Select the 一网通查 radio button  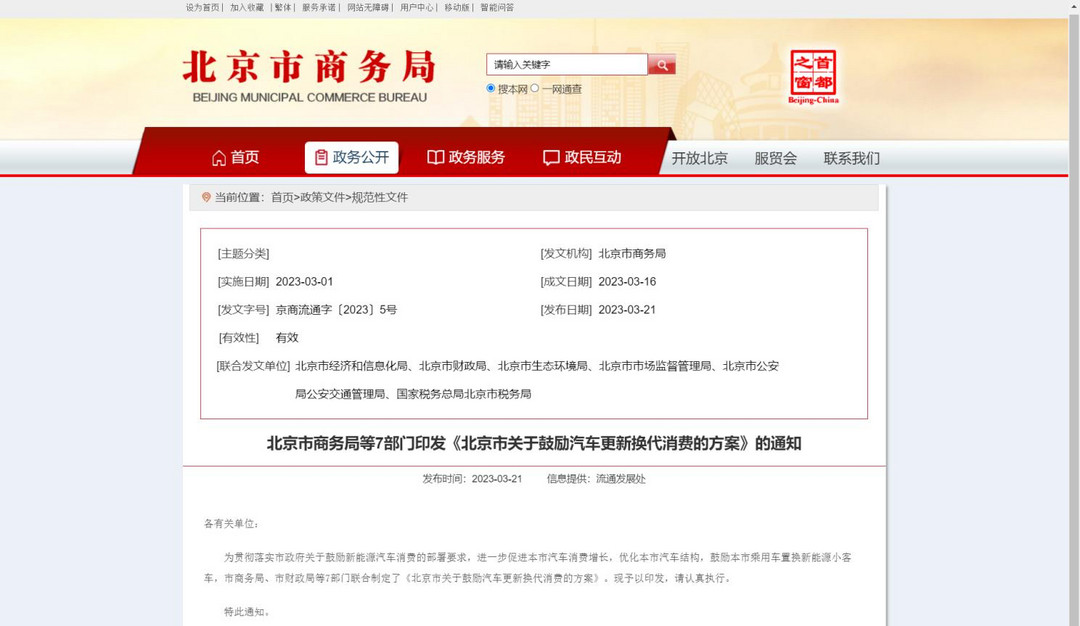(x=534, y=88)
